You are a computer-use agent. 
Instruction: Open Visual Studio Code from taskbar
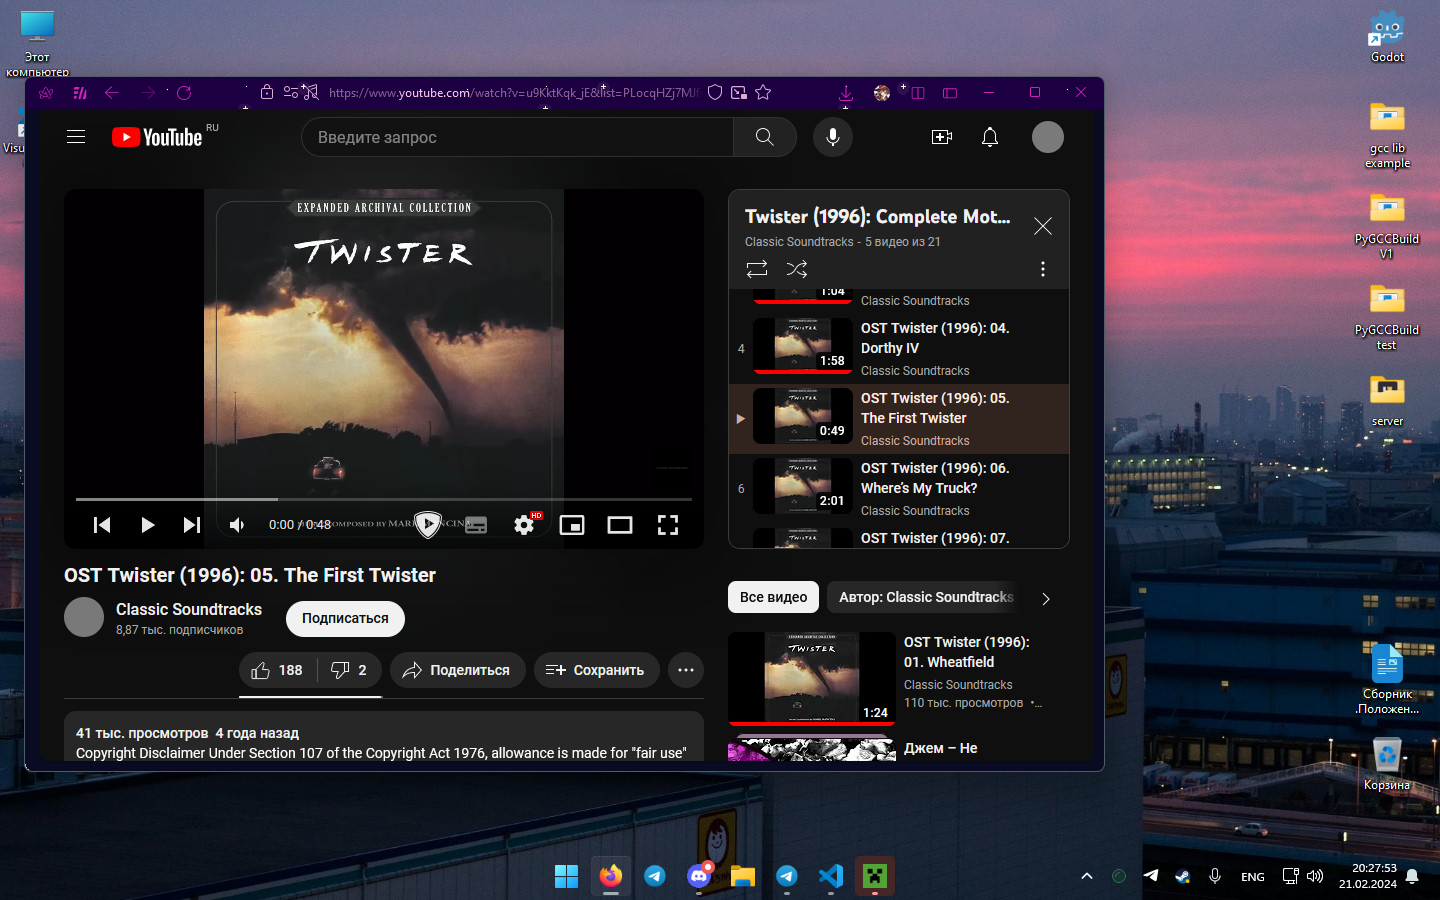[x=831, y=876]
